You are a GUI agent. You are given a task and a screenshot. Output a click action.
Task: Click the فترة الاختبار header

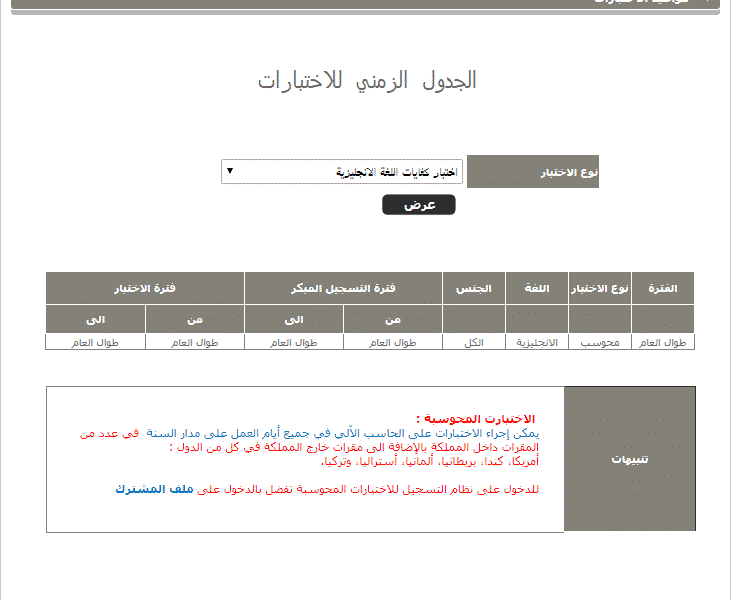coord(145,288)
